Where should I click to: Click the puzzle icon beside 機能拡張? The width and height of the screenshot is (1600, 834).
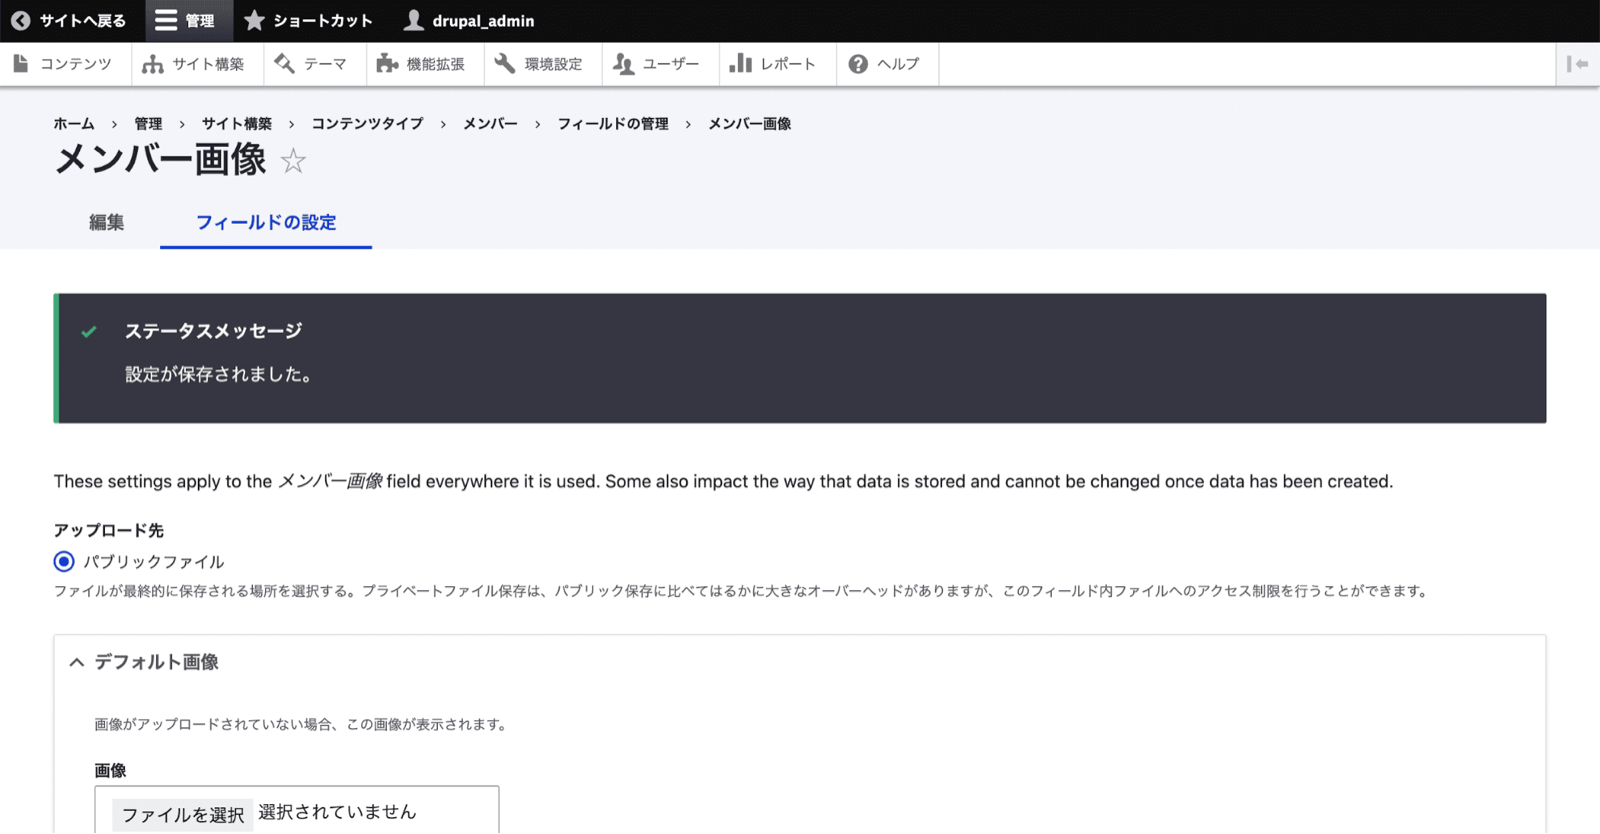point(387,64)
